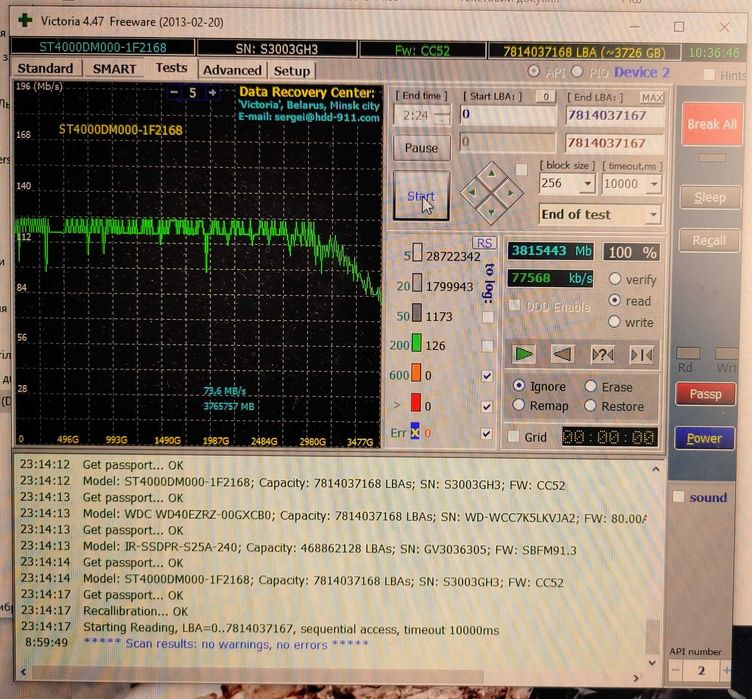Click the reverse scan arrow button
Screen dimensions: 752x699
coord(562,355)
